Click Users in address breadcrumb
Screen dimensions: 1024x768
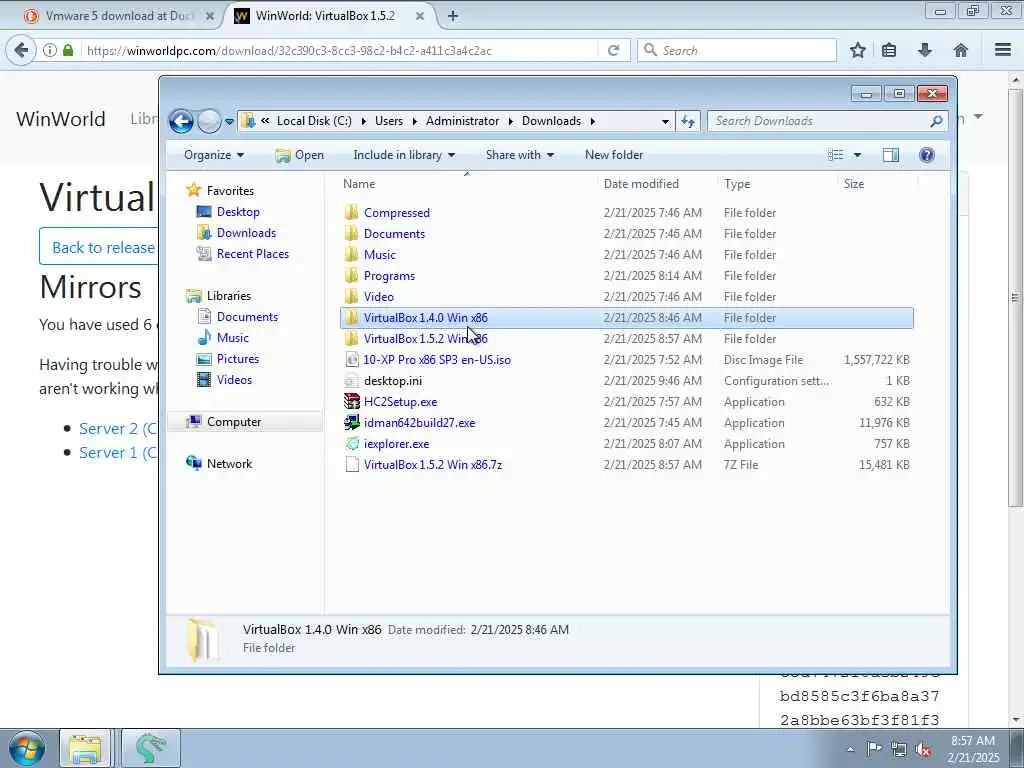(389, 121)
